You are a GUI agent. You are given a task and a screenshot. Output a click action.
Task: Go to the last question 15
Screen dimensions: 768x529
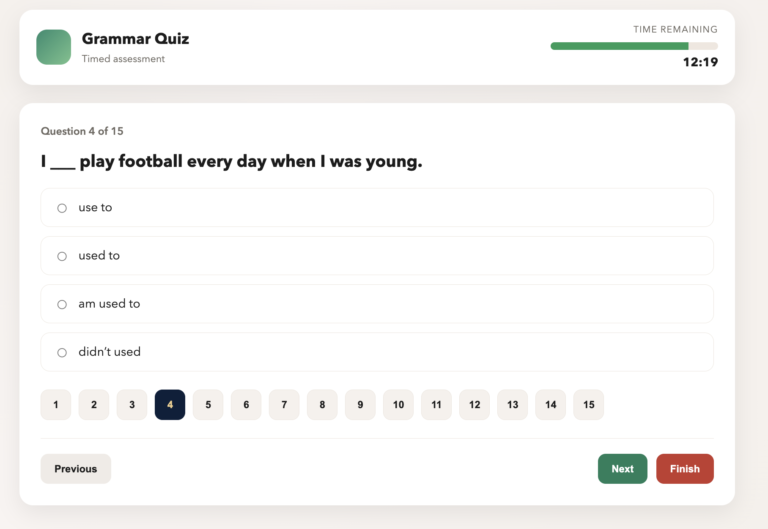click(588, 405)
